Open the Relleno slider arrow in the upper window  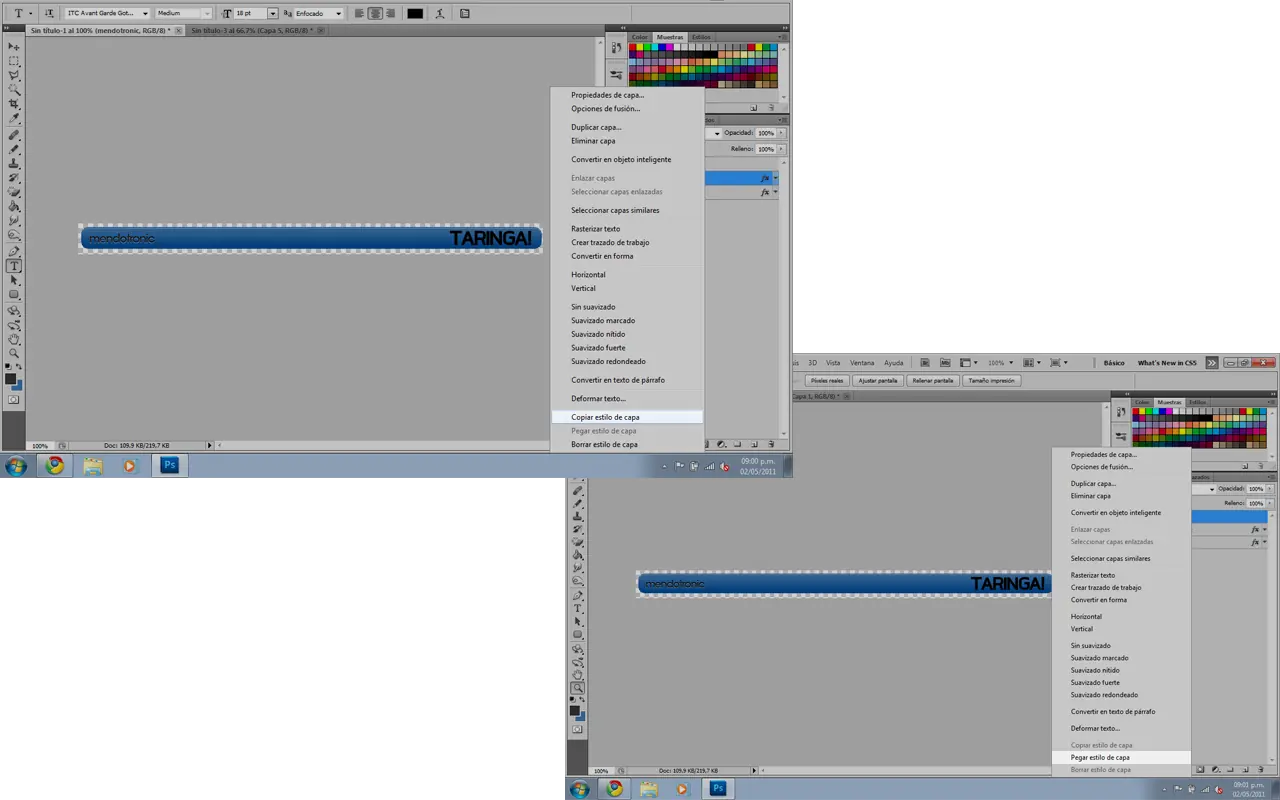781,149
